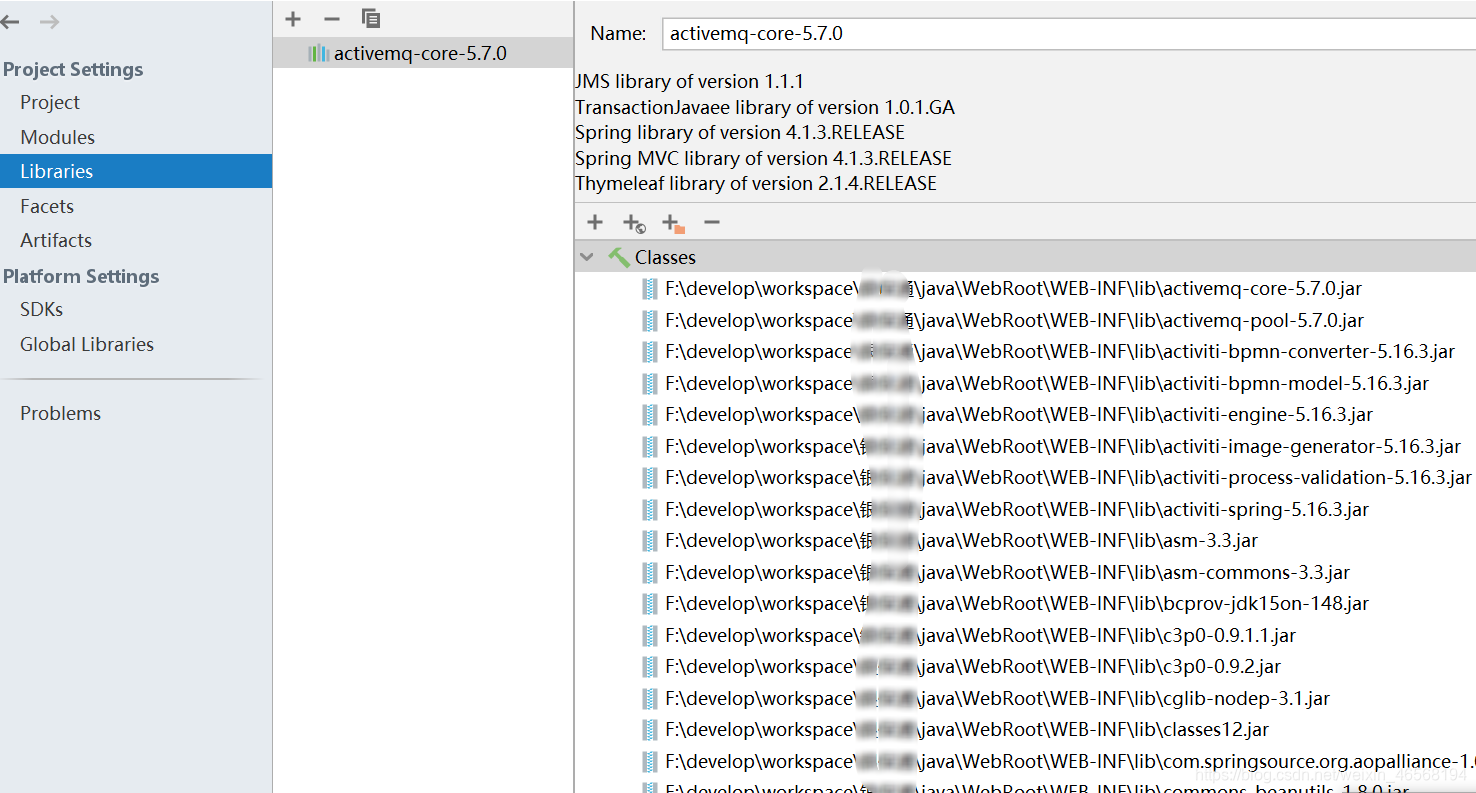Select Libraries in Project Settings
1476x793 pixels.
coord(136,171)
